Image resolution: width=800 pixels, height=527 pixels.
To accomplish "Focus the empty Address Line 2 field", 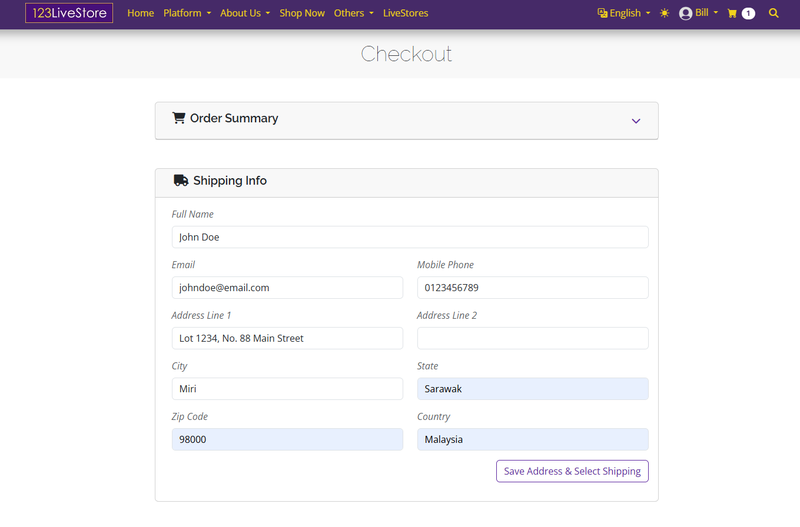I will [x=532, y=338].
